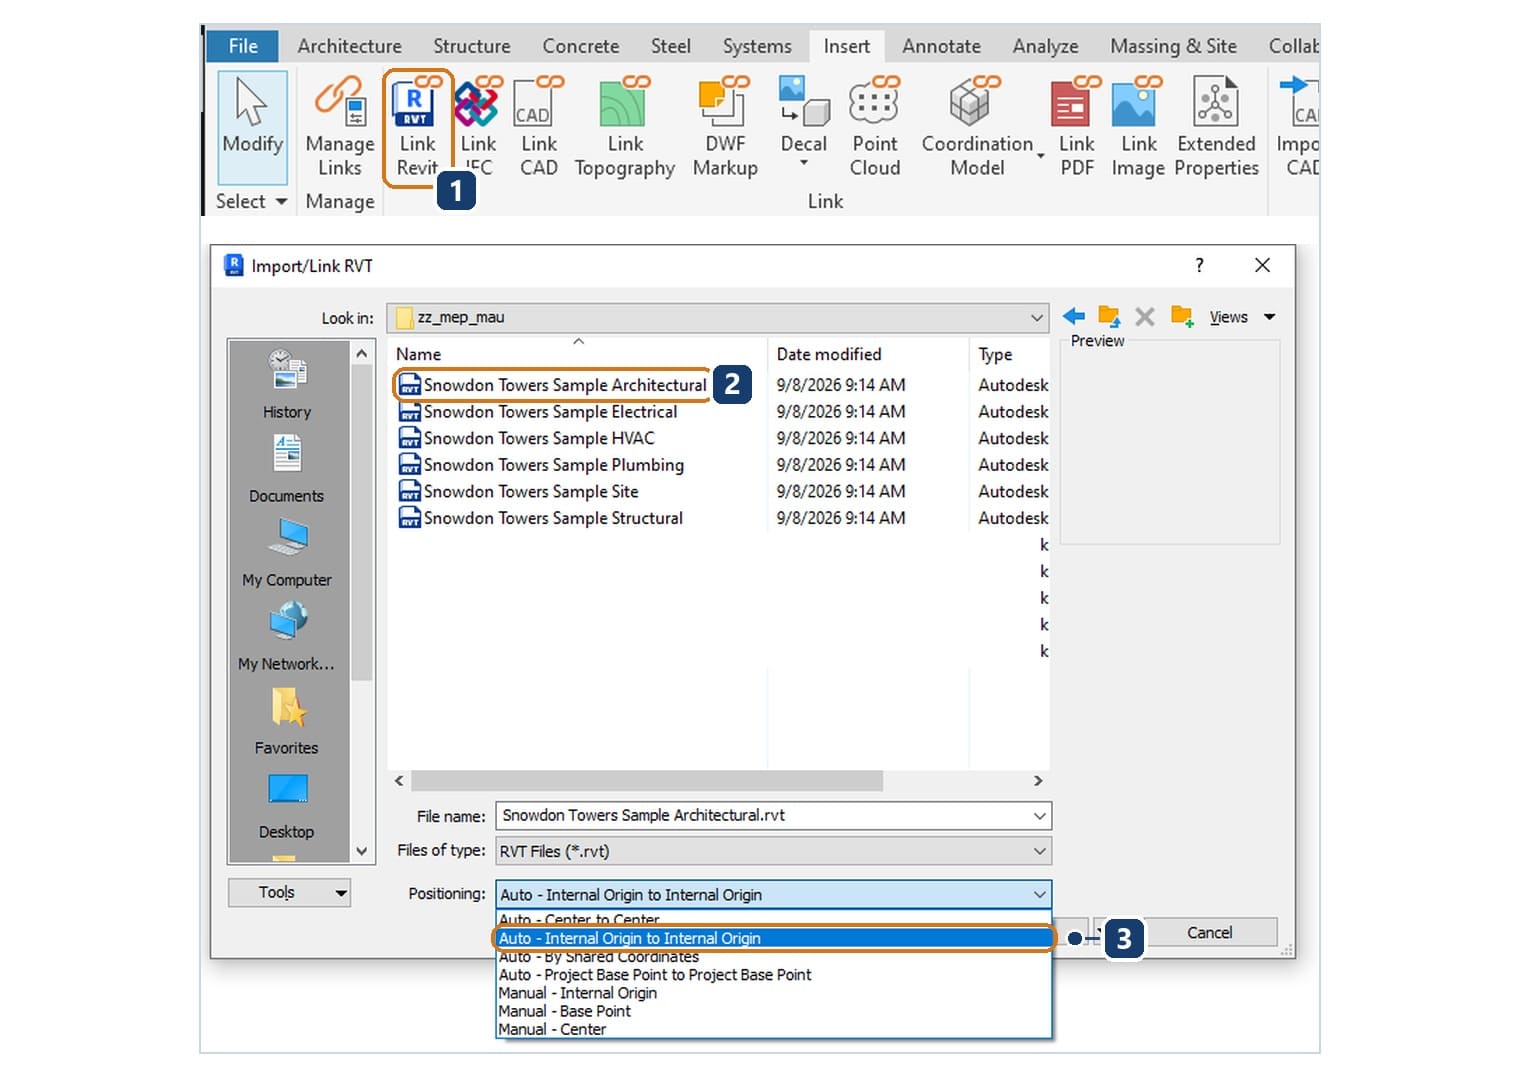
Task: Select Snowdon Towers Sample Electrical file
Action: [x=538, y=412]
